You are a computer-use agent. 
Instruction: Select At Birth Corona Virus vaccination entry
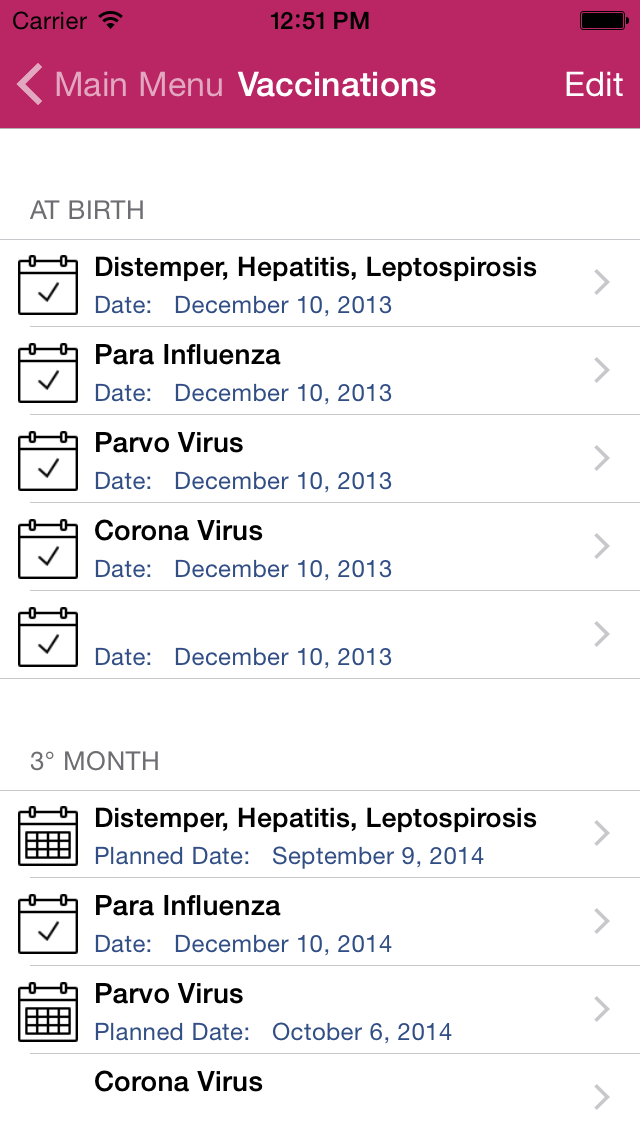[300, 548]
